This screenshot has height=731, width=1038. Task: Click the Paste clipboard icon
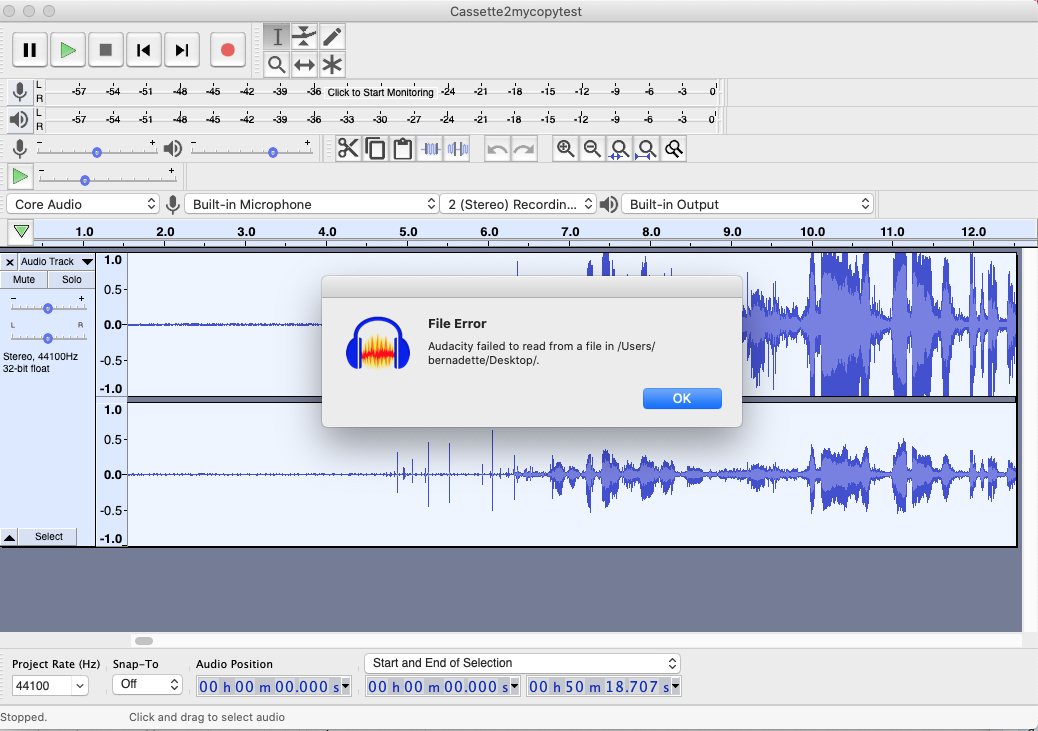coord(402,149)
